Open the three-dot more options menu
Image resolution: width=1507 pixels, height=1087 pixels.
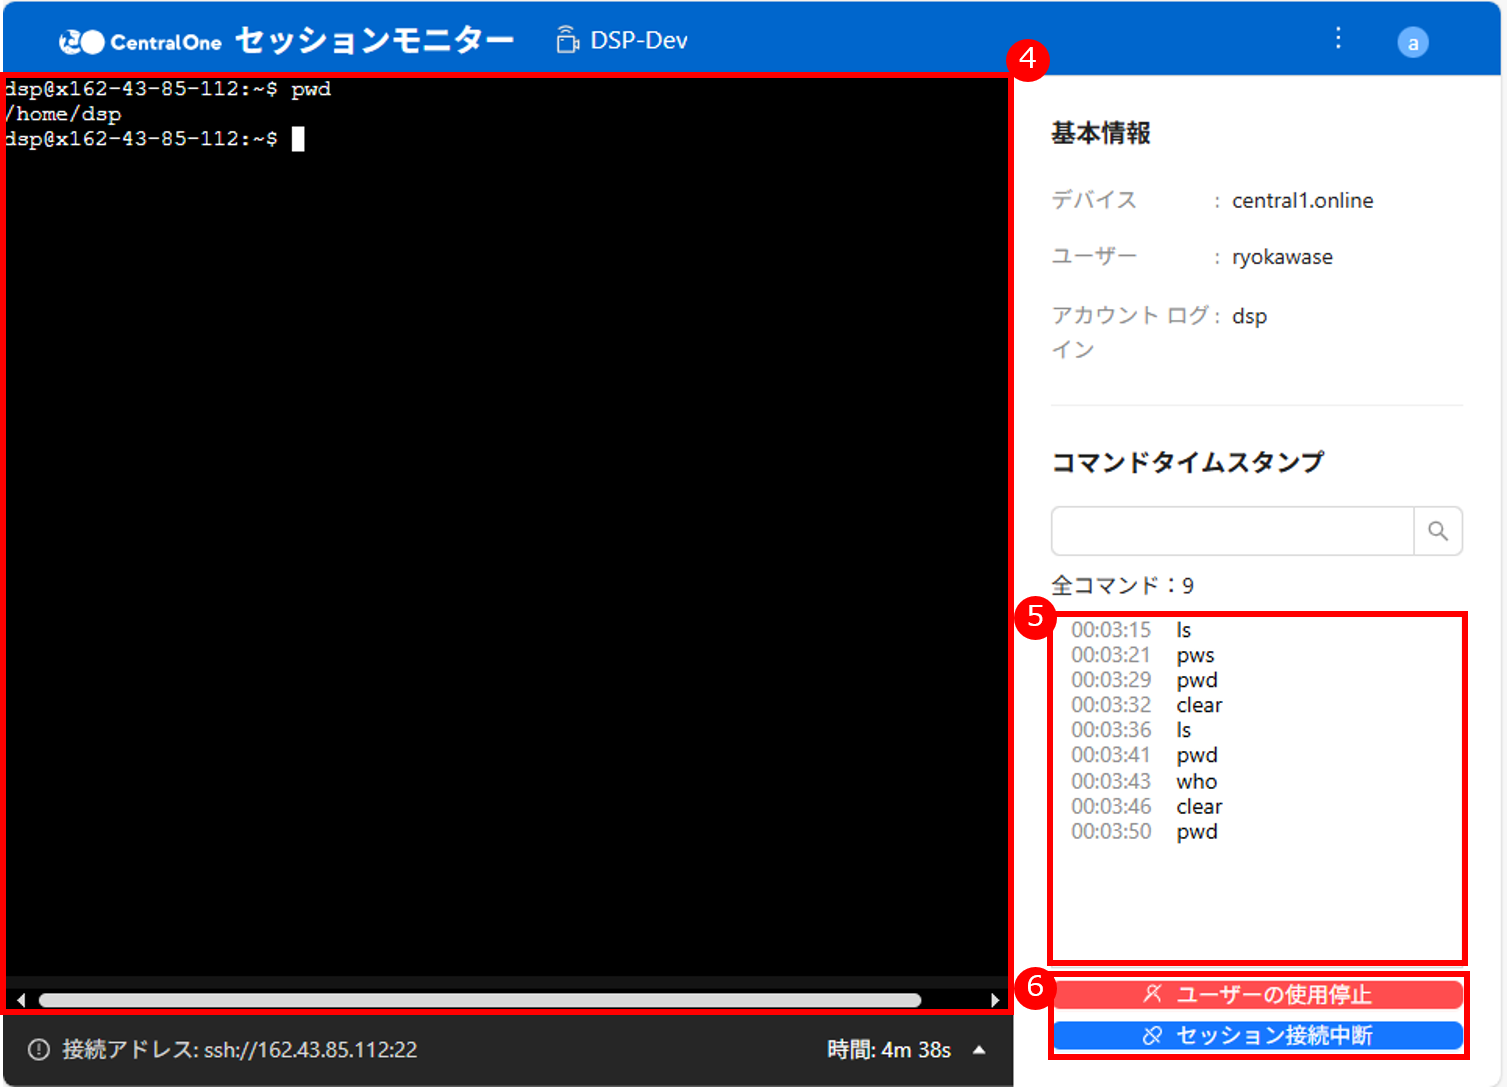[x=1338, y=39]
